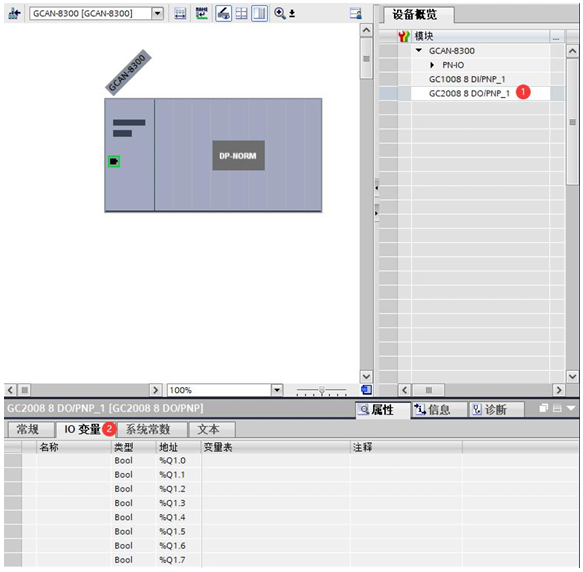The image size is (583, 572).
Task: Collapse the GCAN-8300 tree node
Action: (x=419, y=50)
